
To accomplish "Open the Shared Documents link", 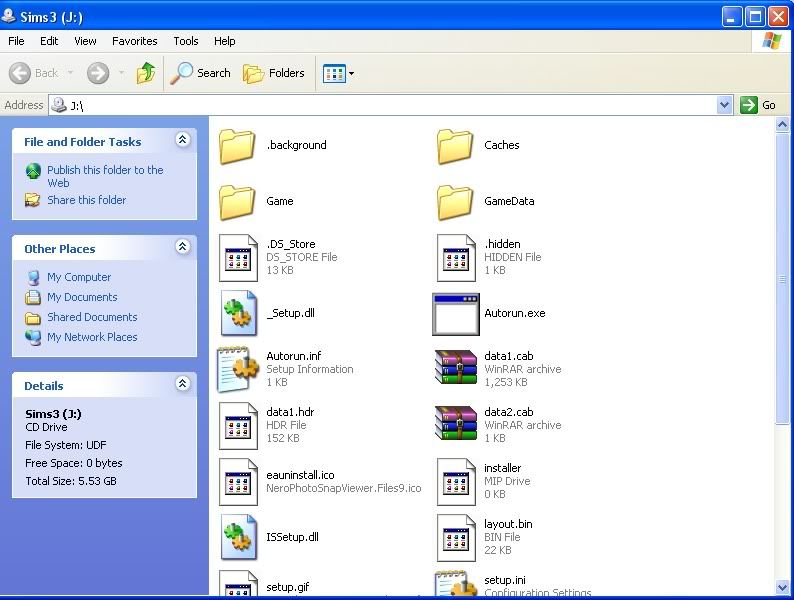I will [92, 317].
